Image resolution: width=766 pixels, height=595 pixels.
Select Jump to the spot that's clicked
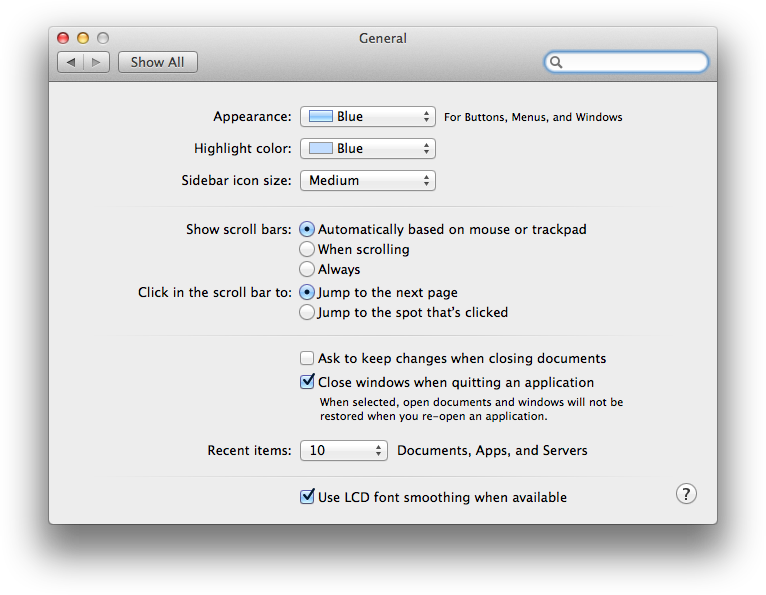(308, 313)
